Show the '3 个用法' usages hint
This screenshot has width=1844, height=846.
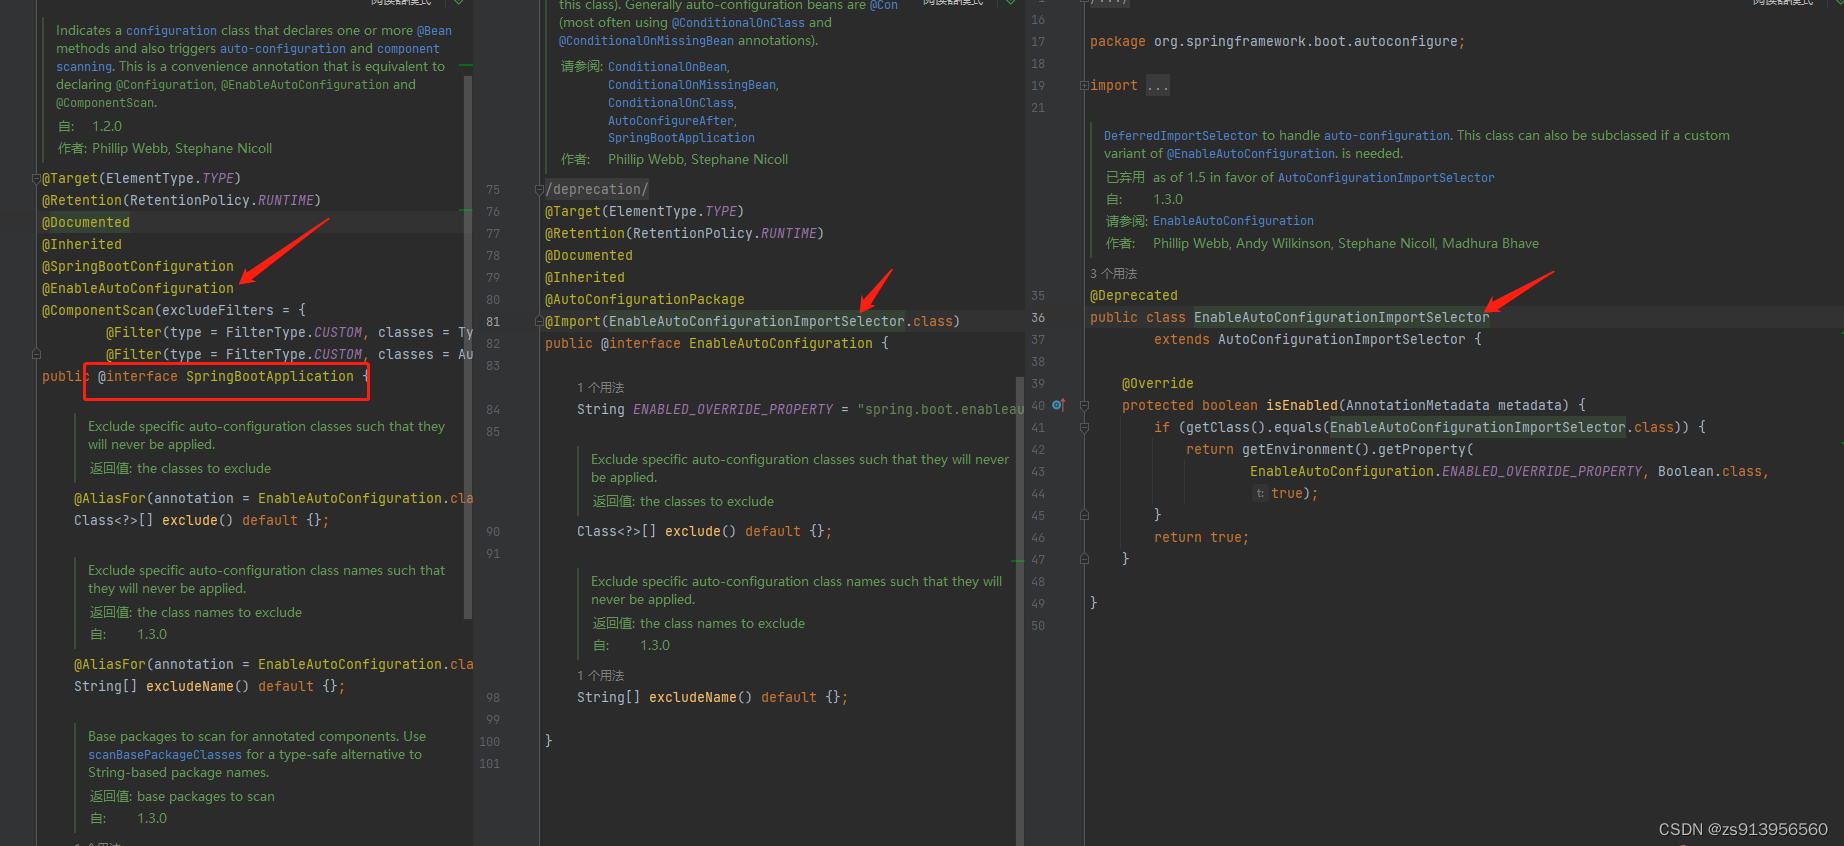1113,274
